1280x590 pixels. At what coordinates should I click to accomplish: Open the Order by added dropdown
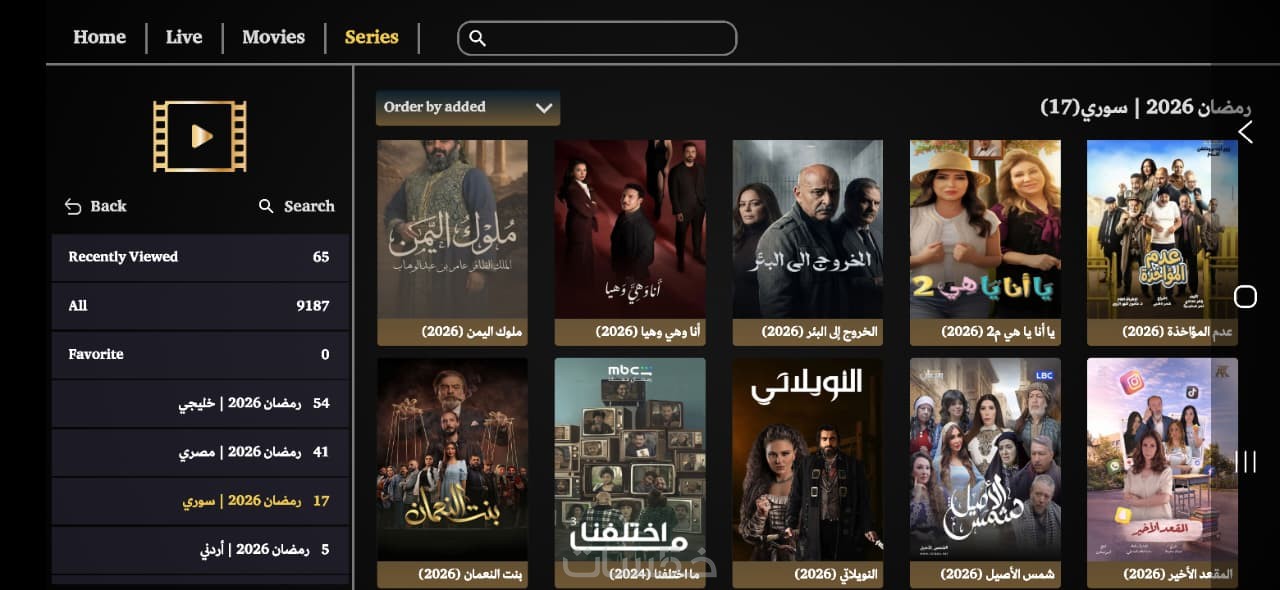pyautogui.click(x=468, y=108)
